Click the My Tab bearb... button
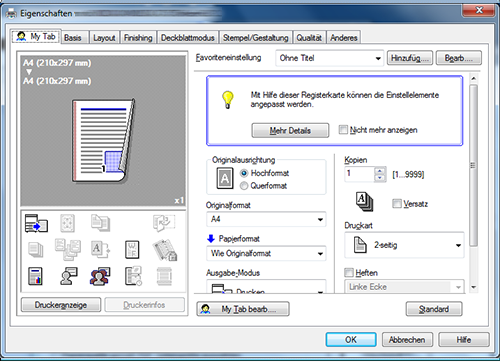Screen dimensions: 500x362 243,309
